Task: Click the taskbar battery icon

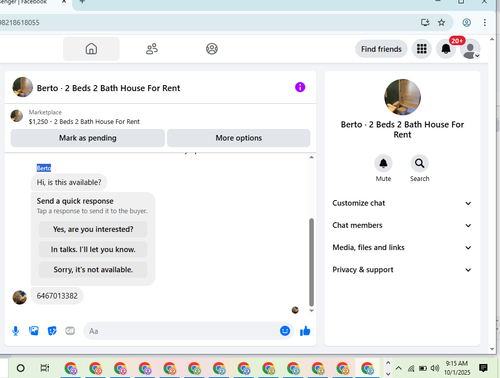Action: pos(423,368)
